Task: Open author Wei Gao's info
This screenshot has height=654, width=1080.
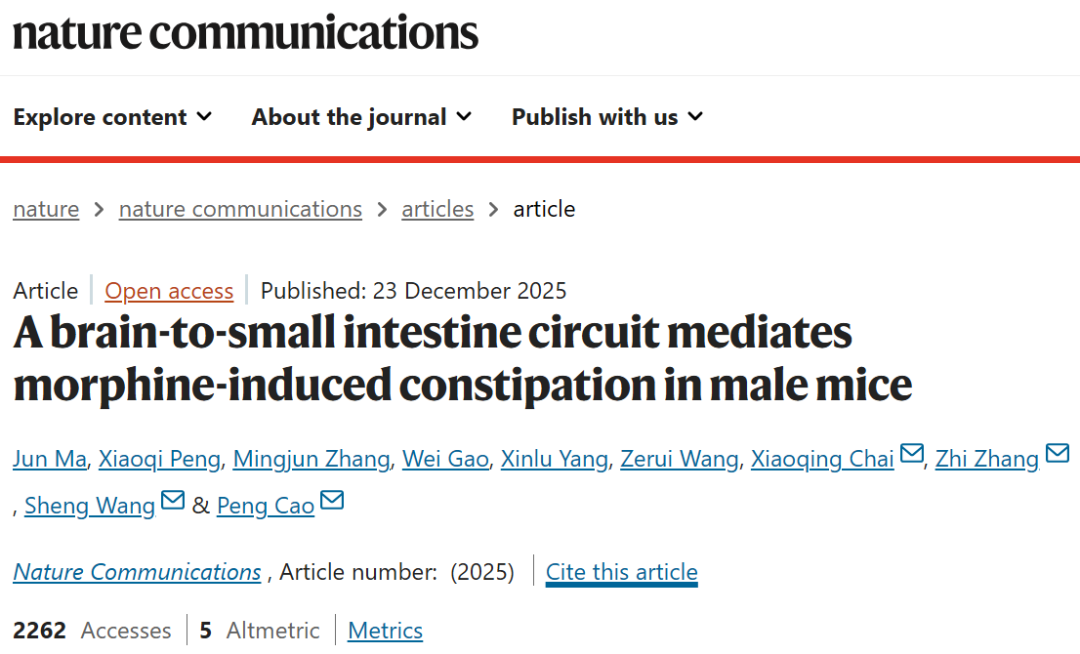Action: click(445, 459)
